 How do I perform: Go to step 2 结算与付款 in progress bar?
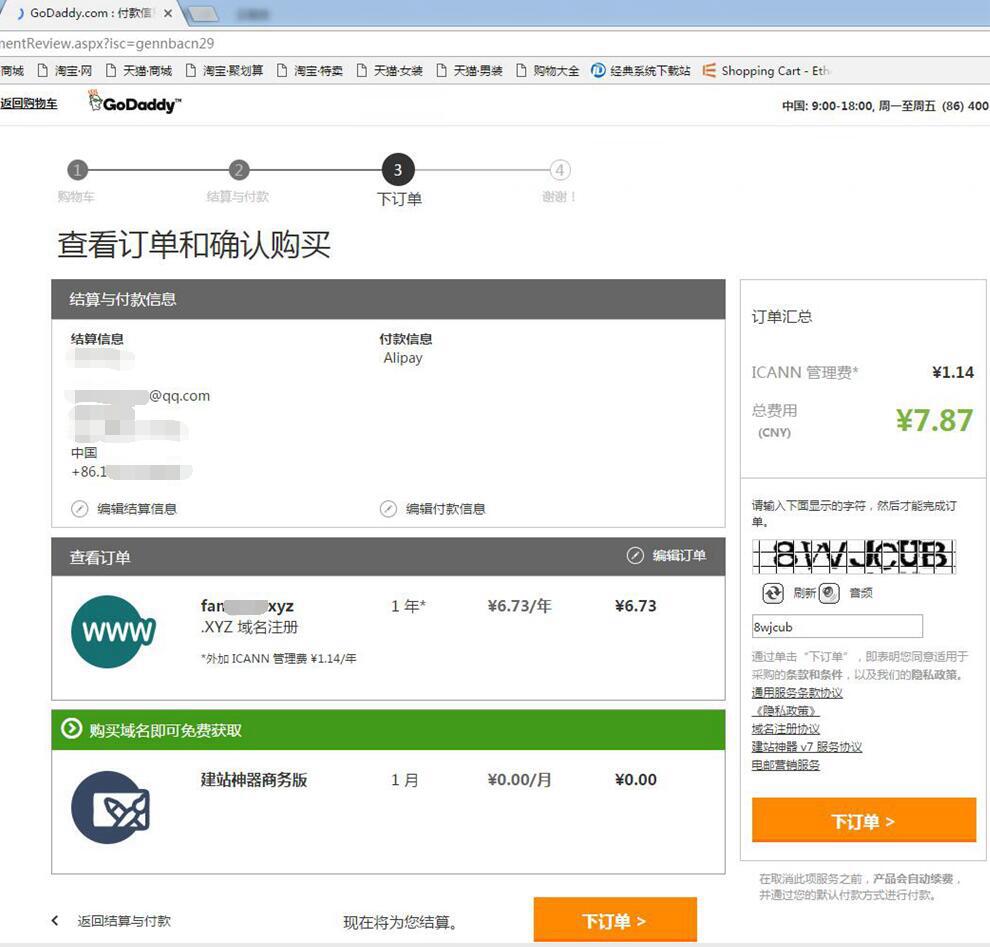pyautogui.click(x=238, y=170)
